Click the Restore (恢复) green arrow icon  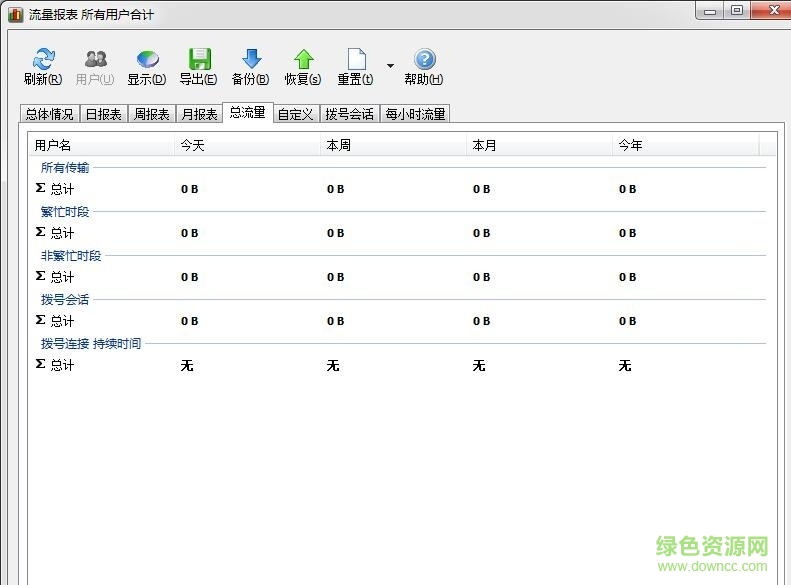pos(303,61)
